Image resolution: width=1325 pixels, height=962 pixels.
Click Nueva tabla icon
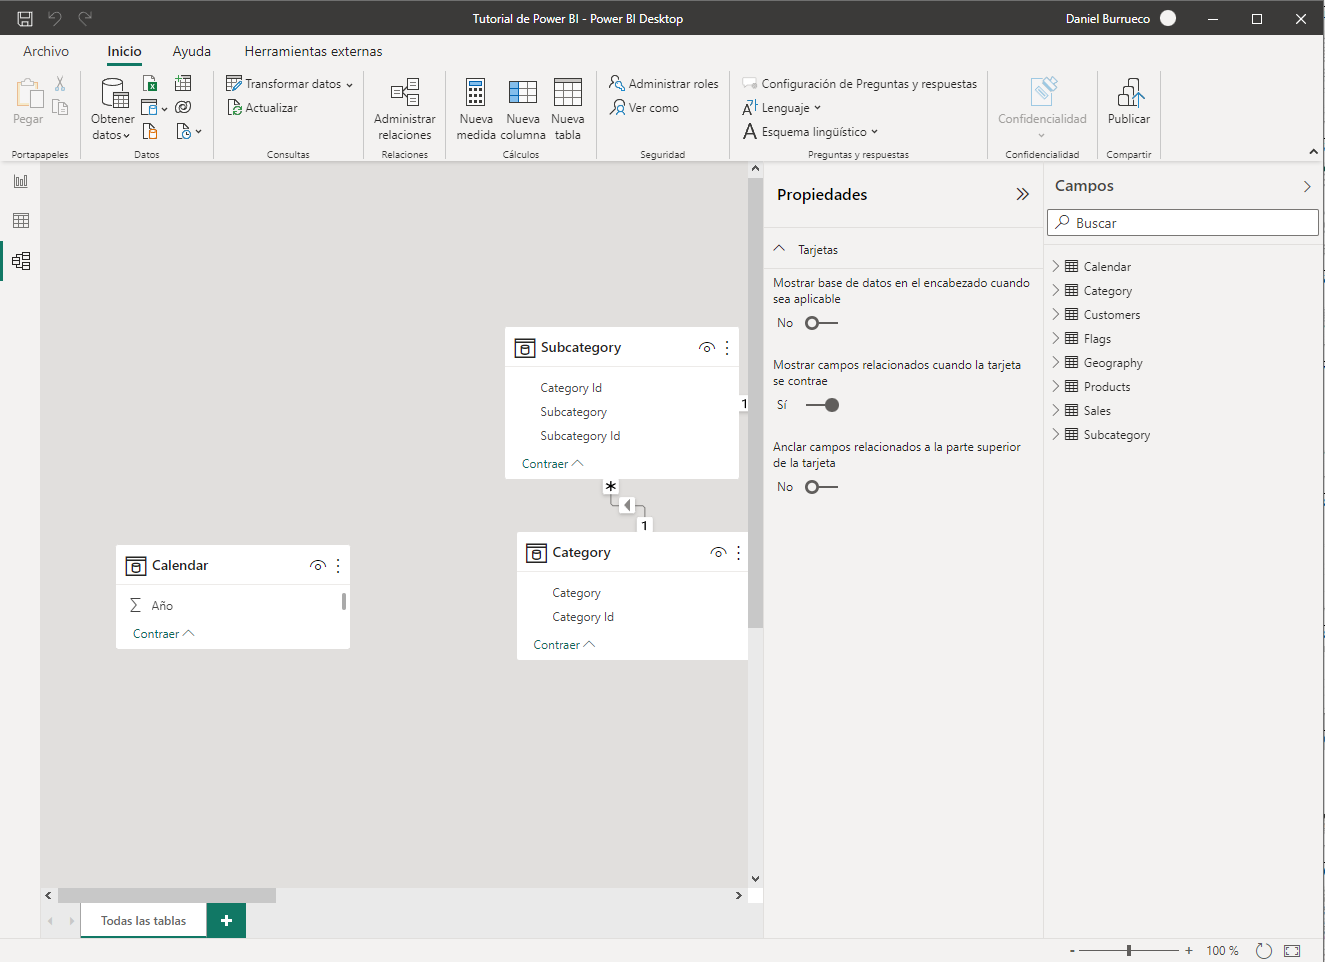pyautogui.click(x=567, y=93)
